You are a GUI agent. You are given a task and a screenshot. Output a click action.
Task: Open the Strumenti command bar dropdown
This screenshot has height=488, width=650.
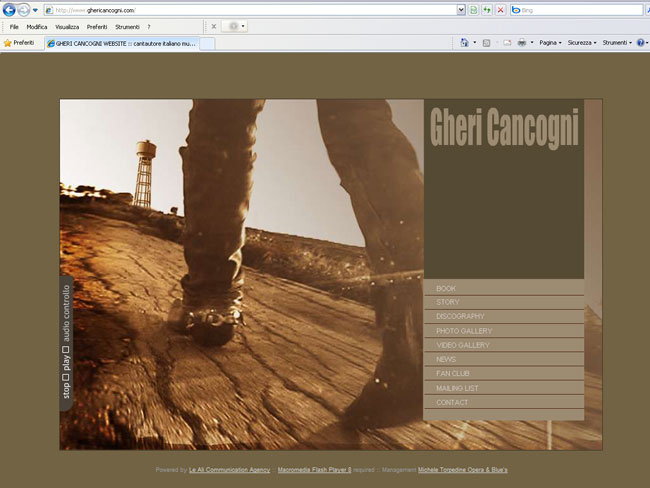[617, 43]
